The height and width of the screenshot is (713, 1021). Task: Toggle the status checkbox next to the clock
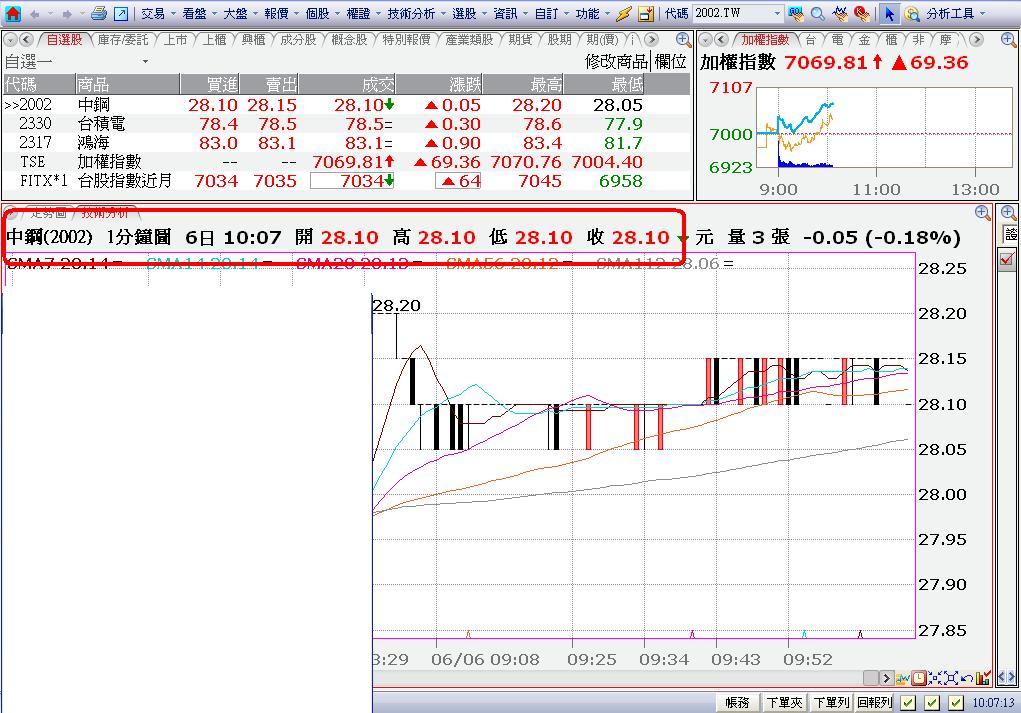pos(955,703)
